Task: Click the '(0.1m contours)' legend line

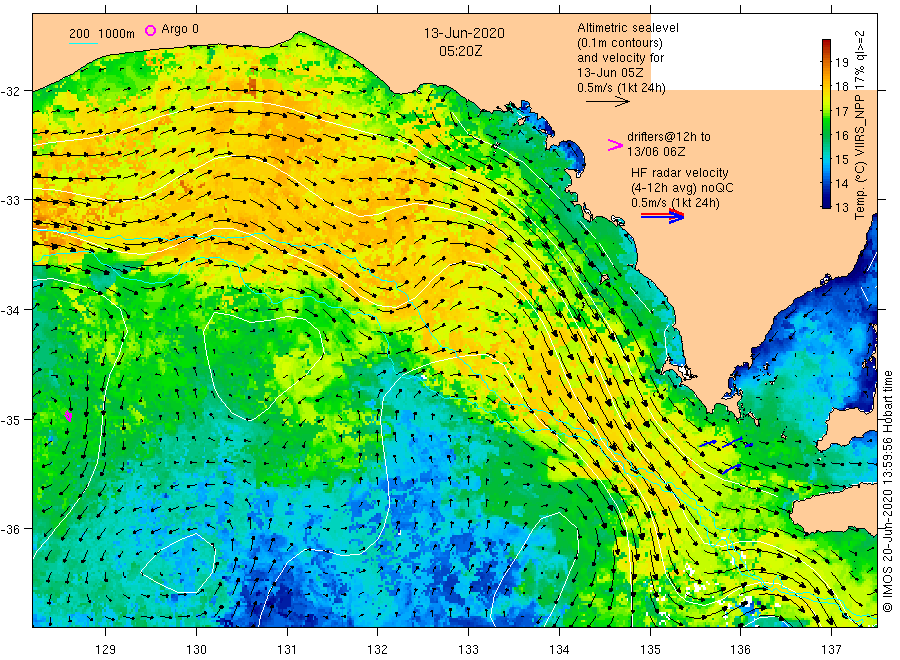Action: coord(620,43)
